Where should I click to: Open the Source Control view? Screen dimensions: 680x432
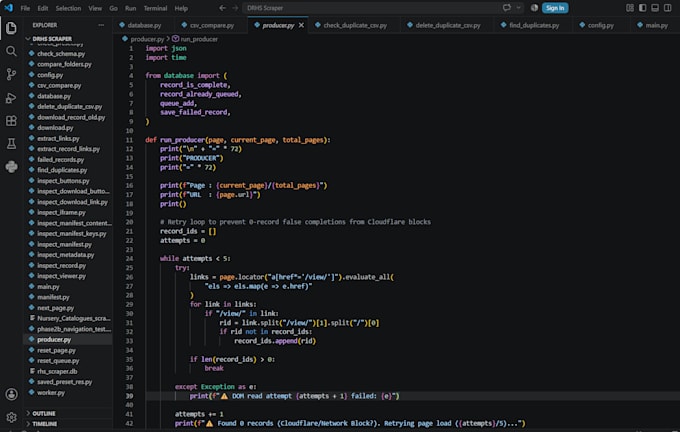[x=11, y=75]
